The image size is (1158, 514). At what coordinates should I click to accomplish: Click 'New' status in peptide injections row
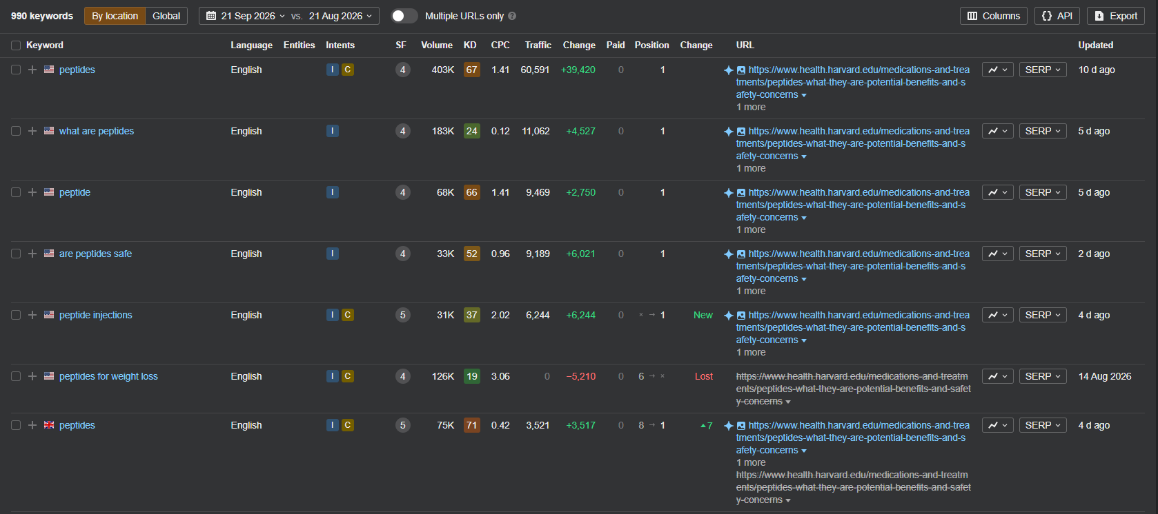click(703, 315)
